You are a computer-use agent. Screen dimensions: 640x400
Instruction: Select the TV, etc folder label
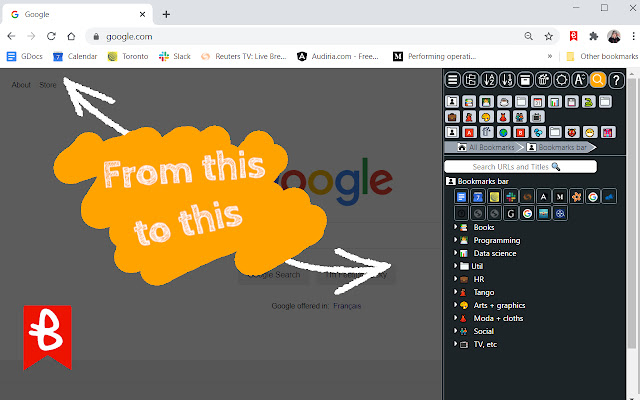coord(485,344)
